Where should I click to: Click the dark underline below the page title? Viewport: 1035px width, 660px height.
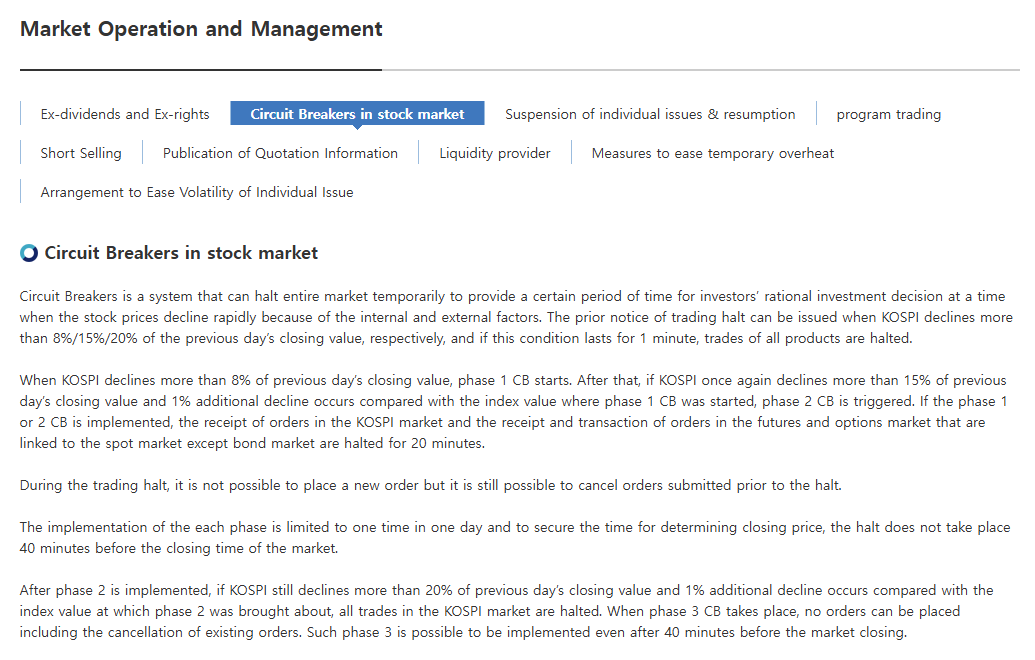point(201,69)
